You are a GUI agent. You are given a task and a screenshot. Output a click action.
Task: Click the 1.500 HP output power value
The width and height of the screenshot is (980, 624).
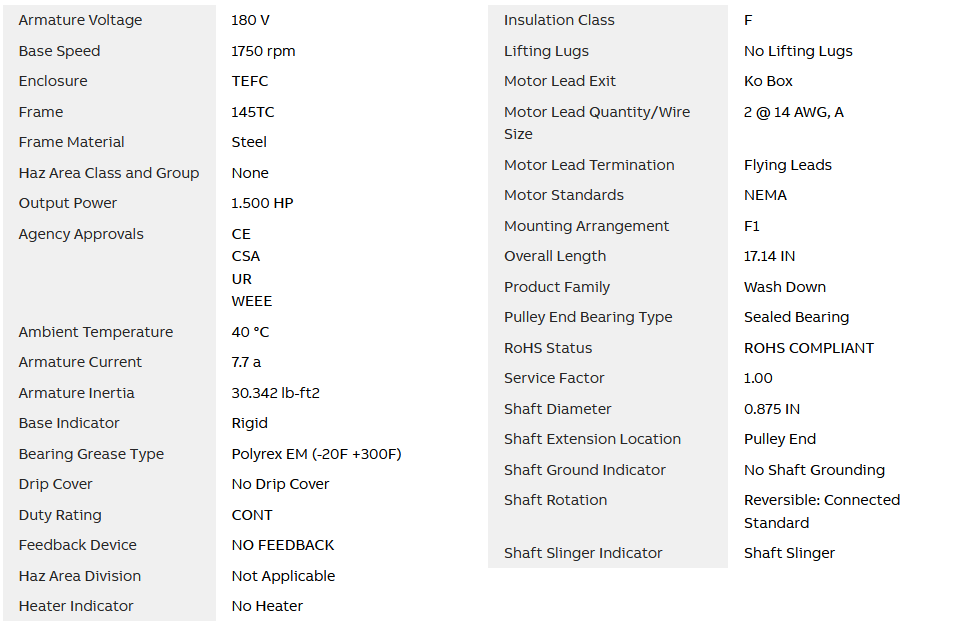point(262,203)
